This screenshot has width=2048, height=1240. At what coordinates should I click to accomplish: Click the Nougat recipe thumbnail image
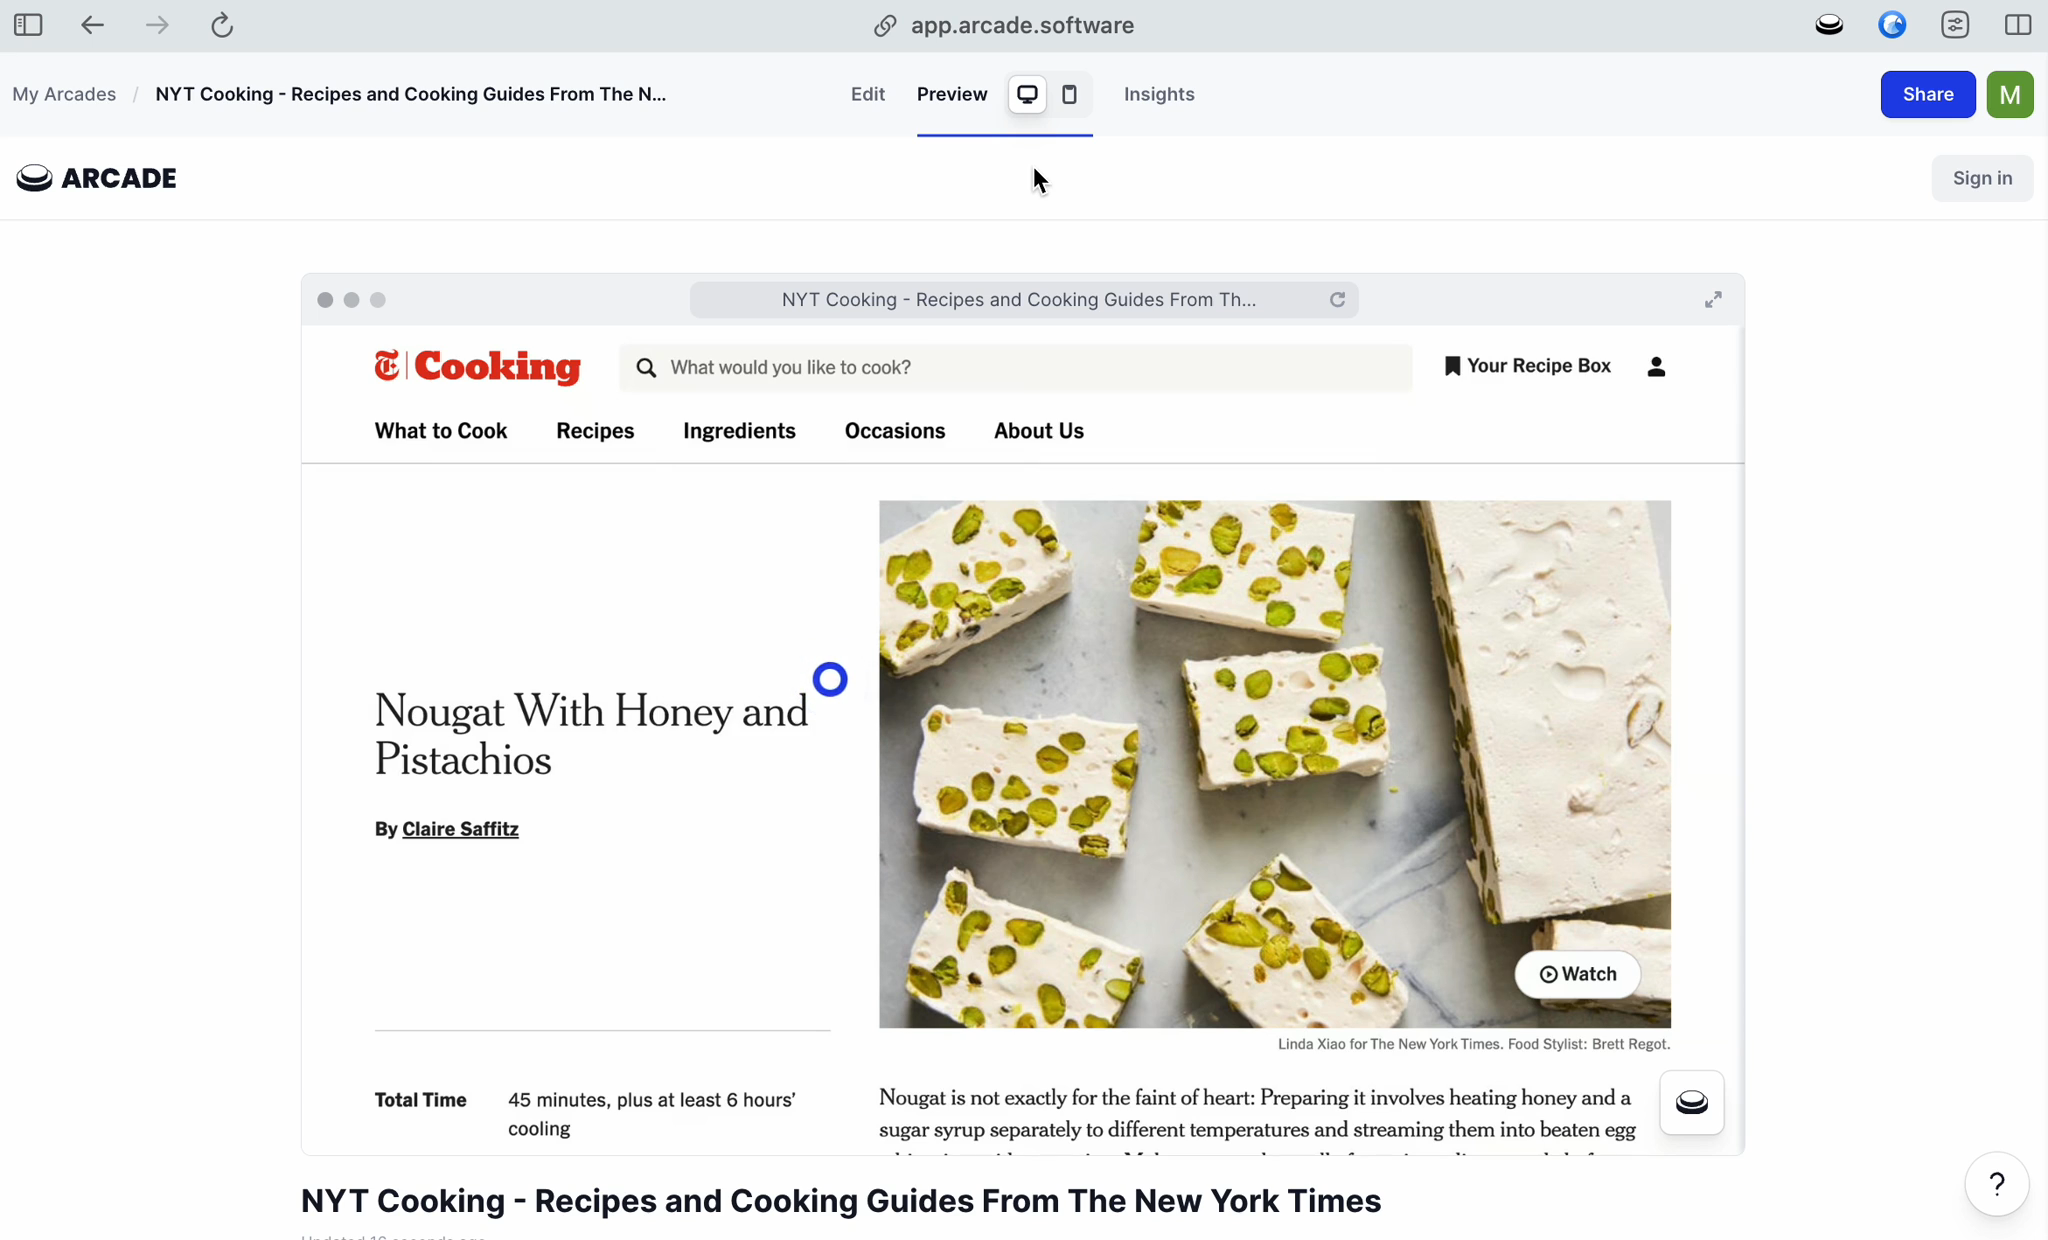coord(1274,763)
